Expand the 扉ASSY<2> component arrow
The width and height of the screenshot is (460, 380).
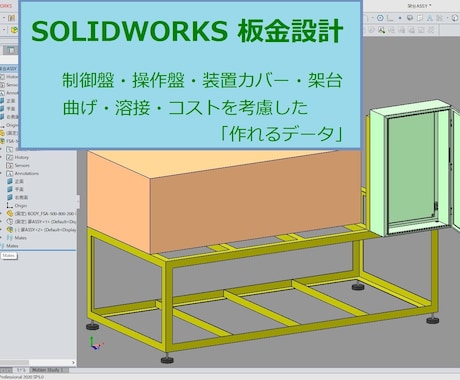(x=2, y=230)
